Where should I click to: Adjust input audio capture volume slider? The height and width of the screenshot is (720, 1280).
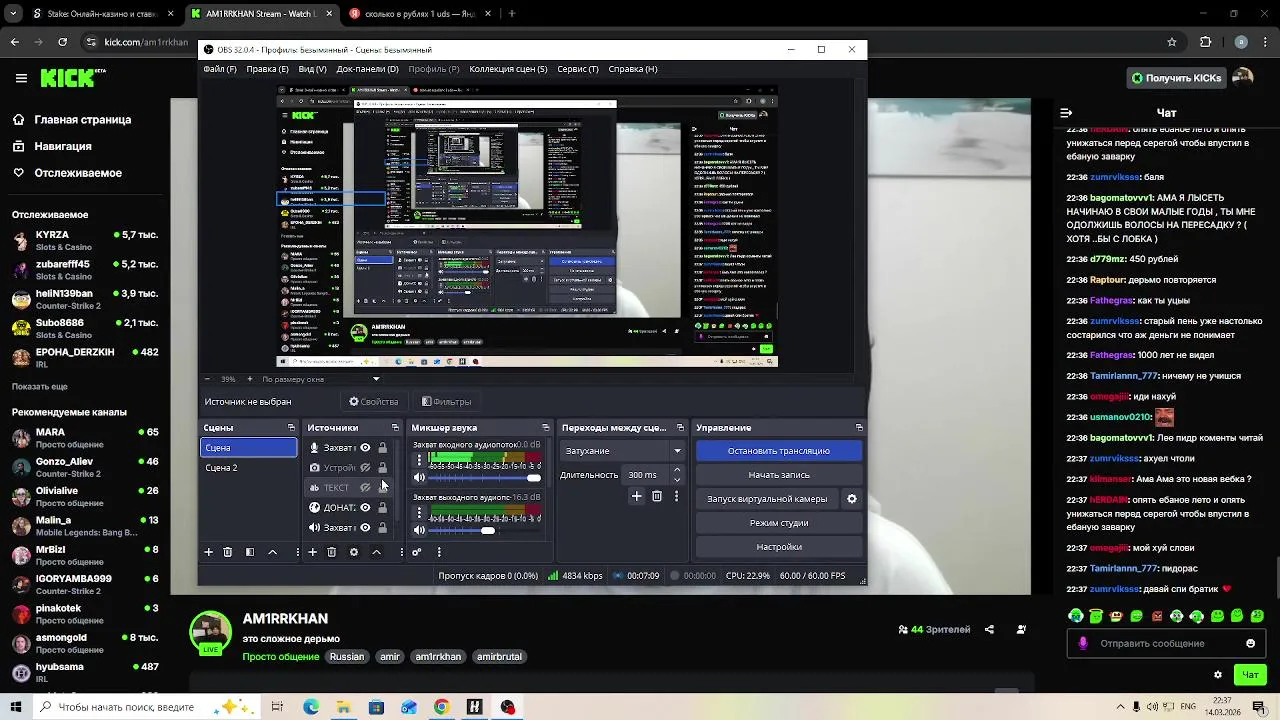485,478
